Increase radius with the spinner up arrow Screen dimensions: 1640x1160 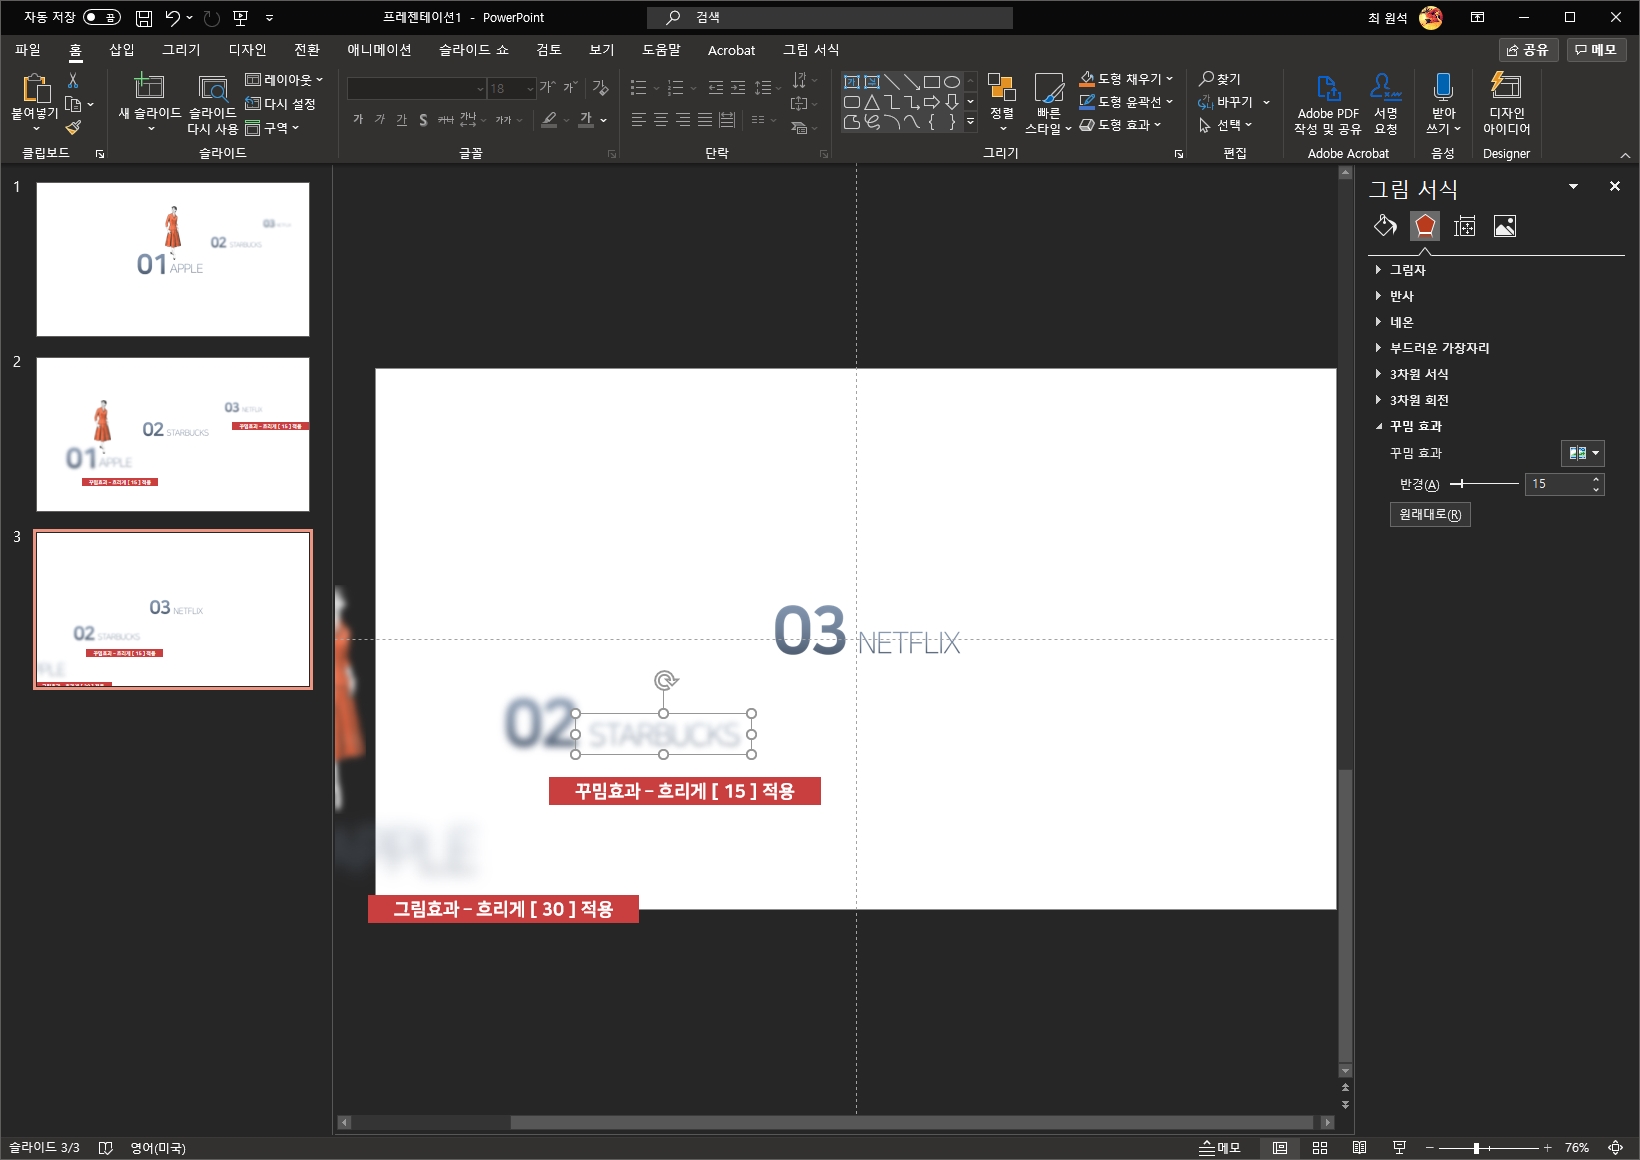pos(1596,479)
